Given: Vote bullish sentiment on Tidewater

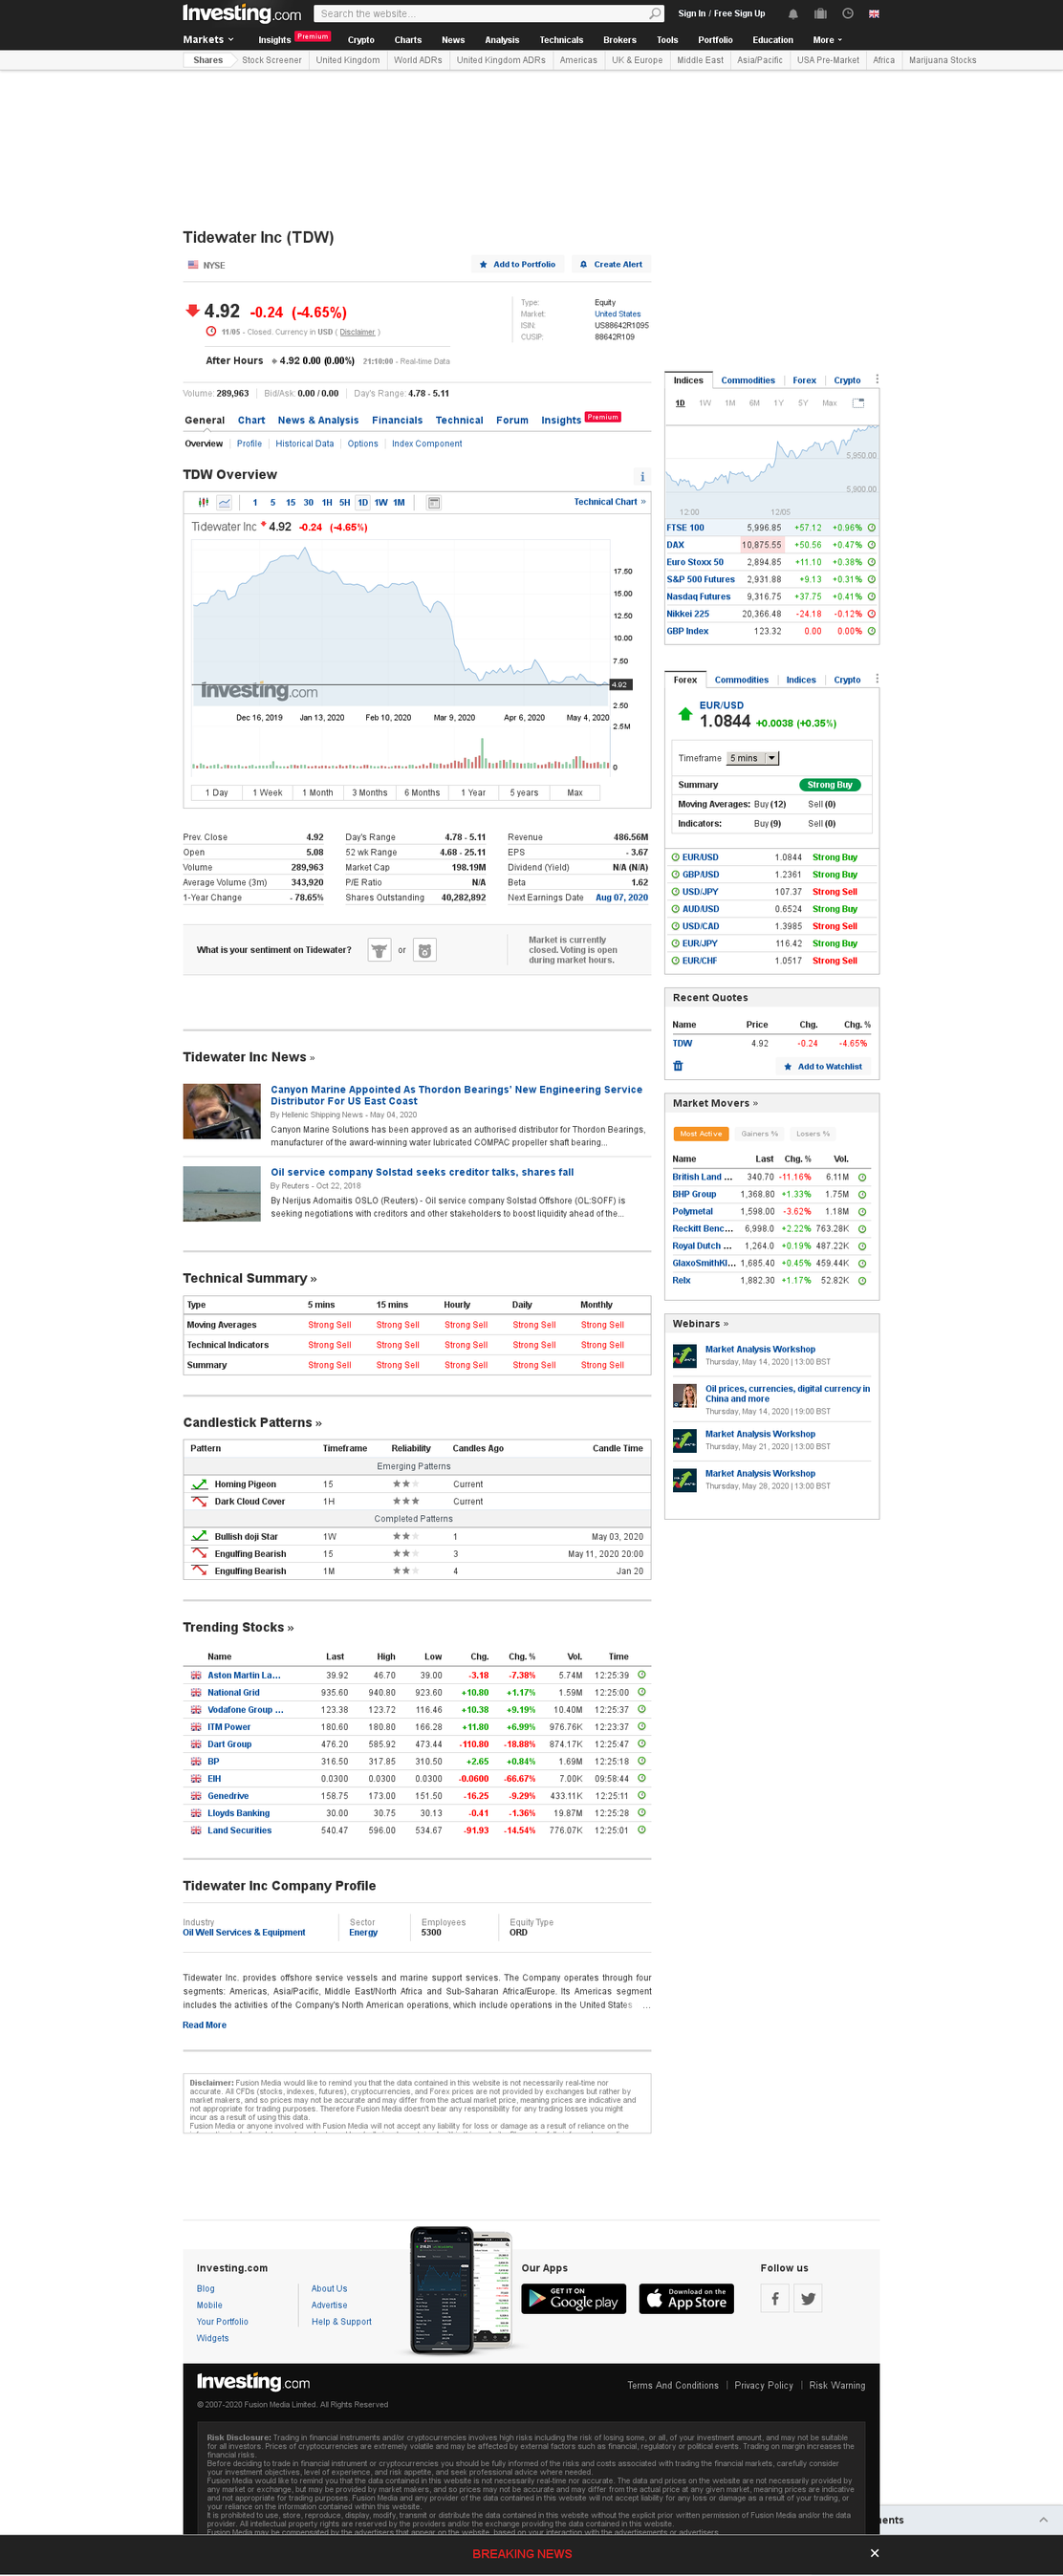Looking at the screenshot, I should 379,950.
